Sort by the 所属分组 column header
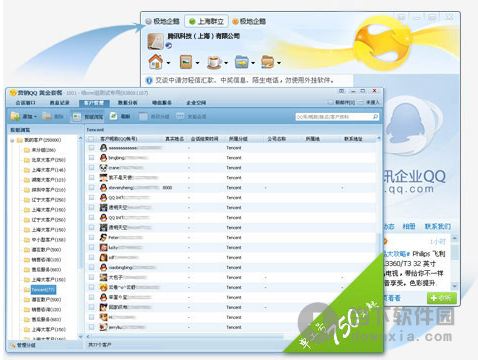Viewport: 478px width, 360px height. point(238,139)
